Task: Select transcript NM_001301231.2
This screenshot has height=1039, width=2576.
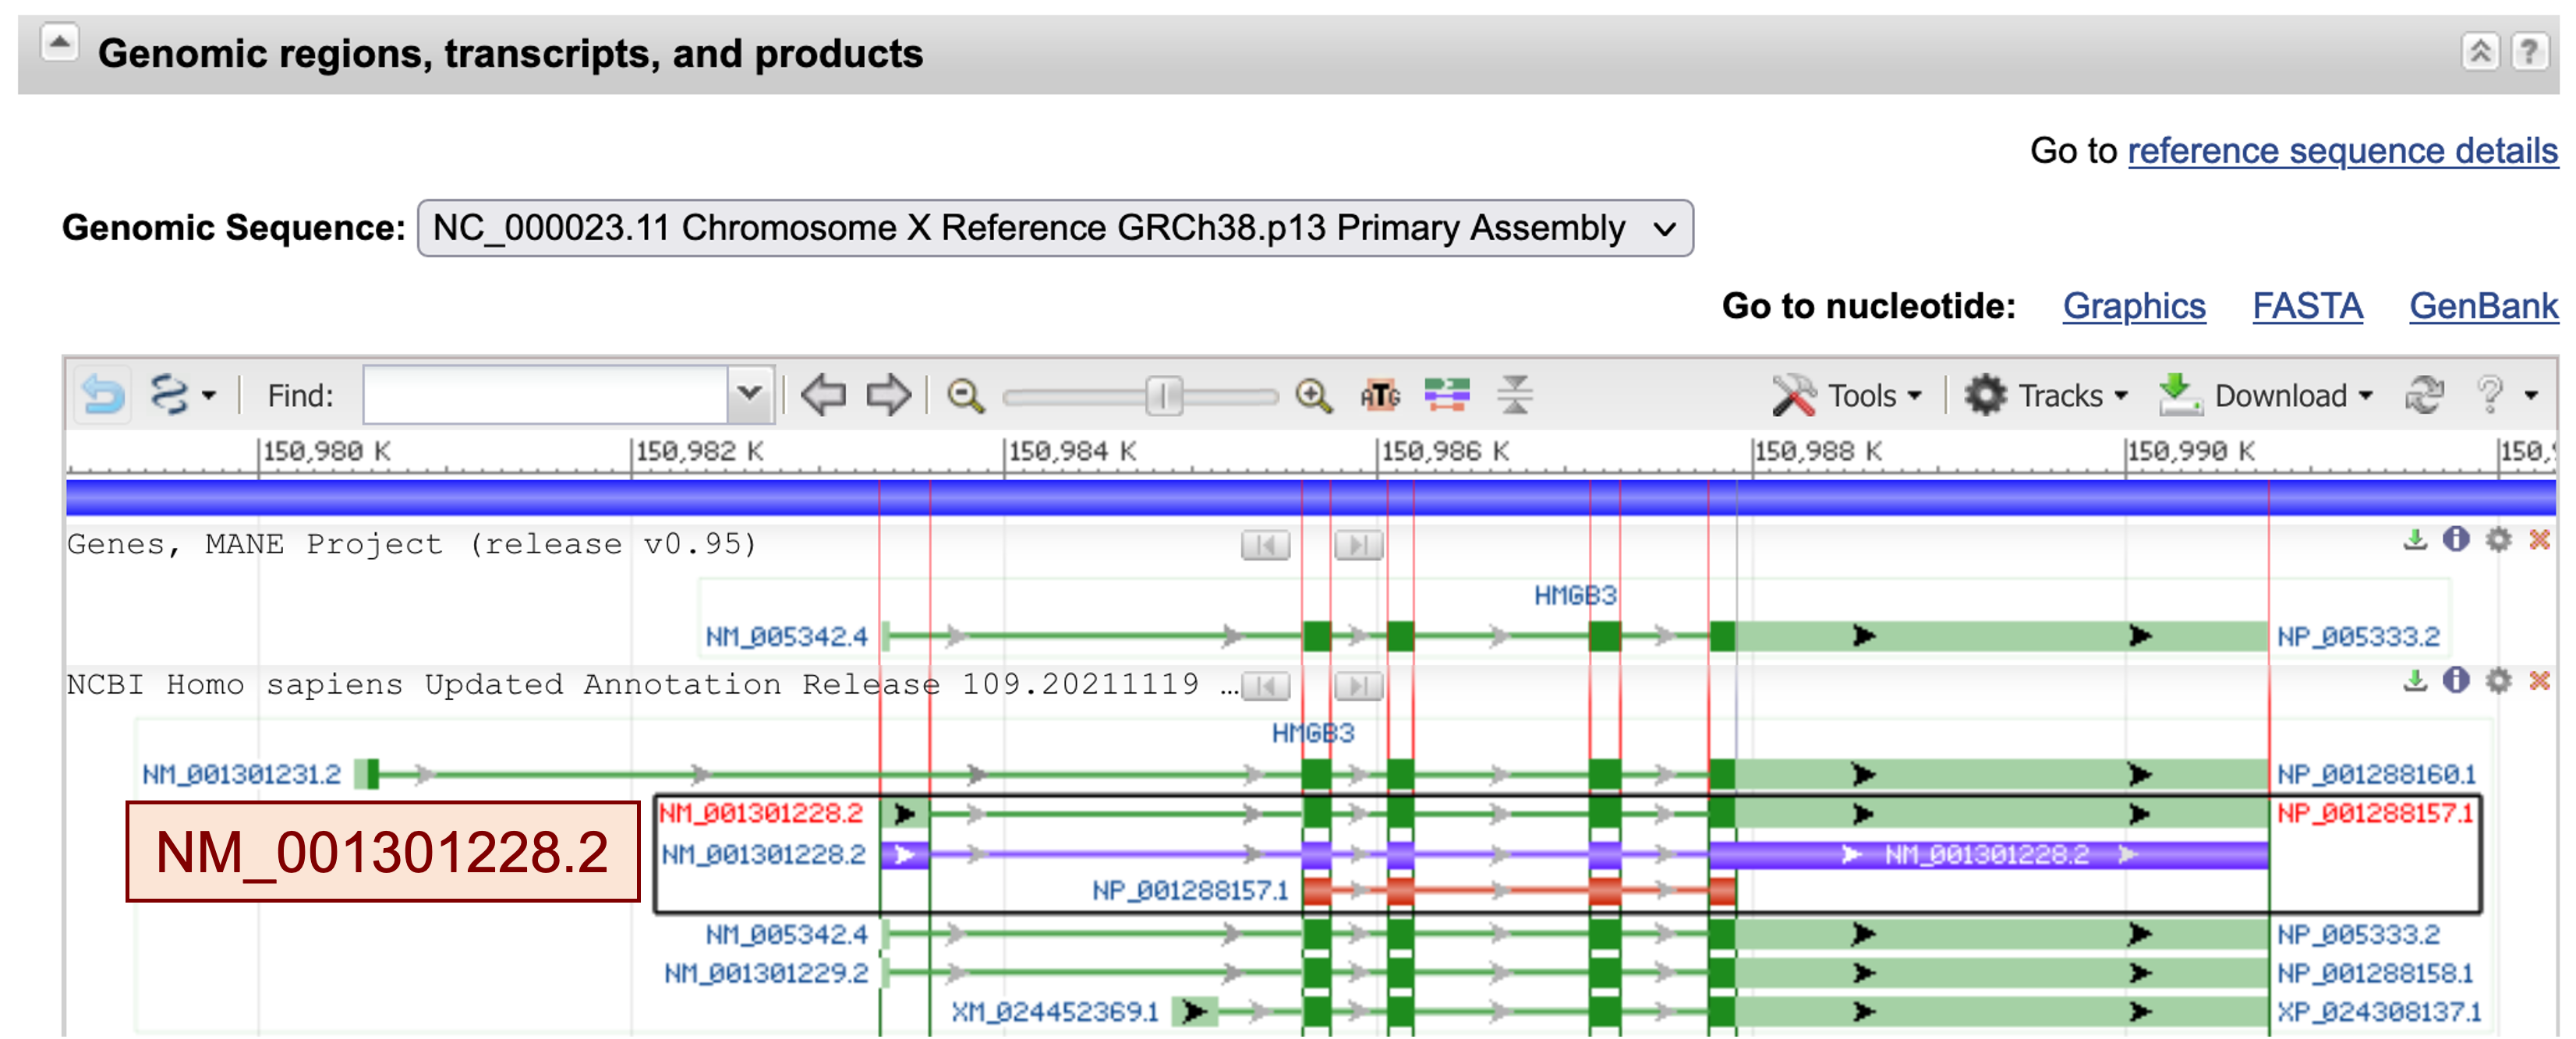Action: point(241,774)
